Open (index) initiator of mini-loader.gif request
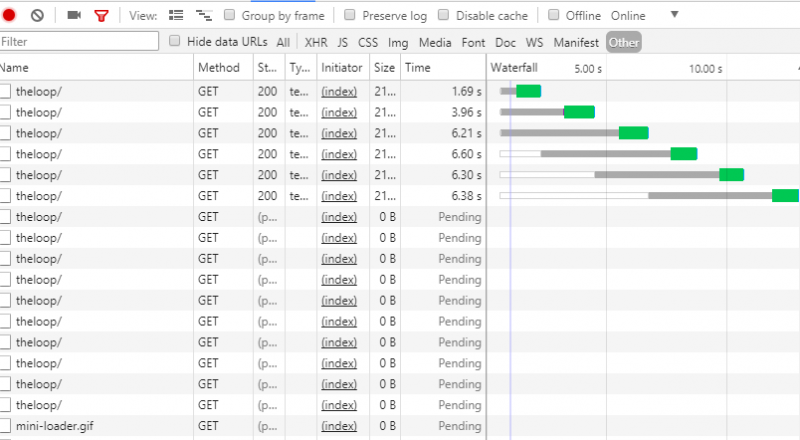This screenshot has width=800, height=440. [339, 426]
